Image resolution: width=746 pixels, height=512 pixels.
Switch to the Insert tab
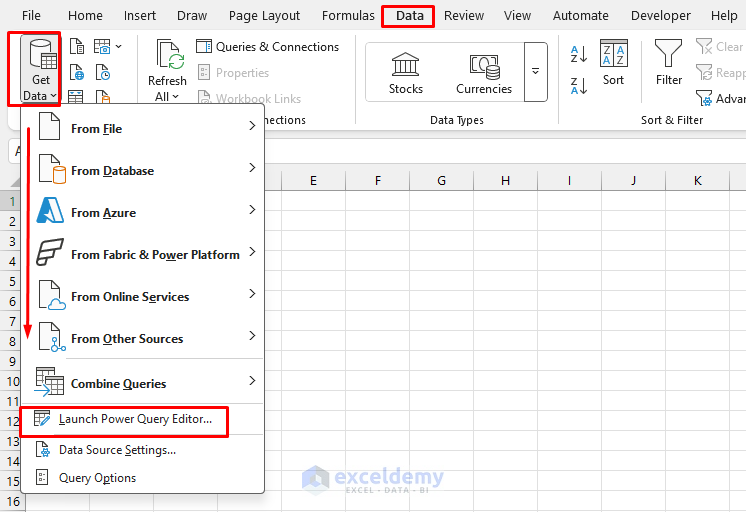click(140, 16)
